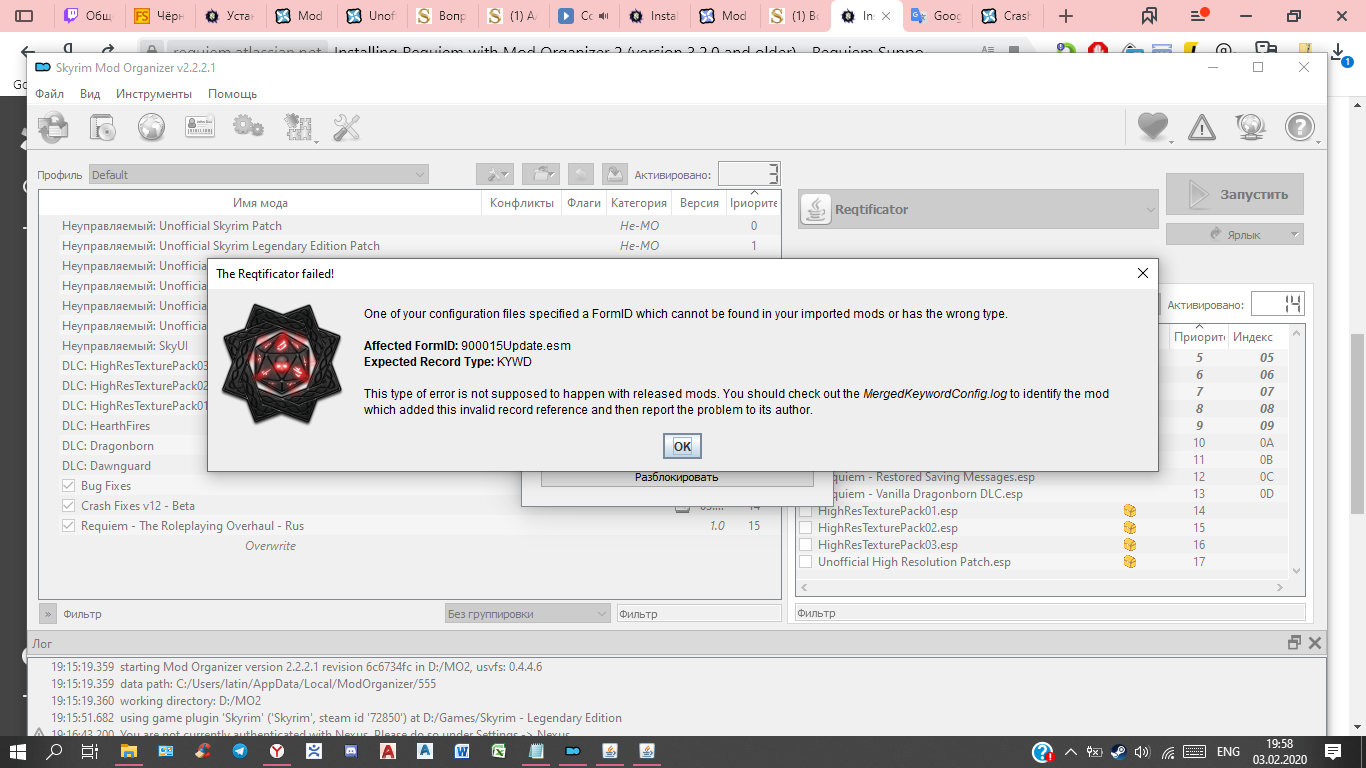
Task: Toggle Requiem - The Roleplaying Overhaul - Rus checkbox
Action: [69, 526]
